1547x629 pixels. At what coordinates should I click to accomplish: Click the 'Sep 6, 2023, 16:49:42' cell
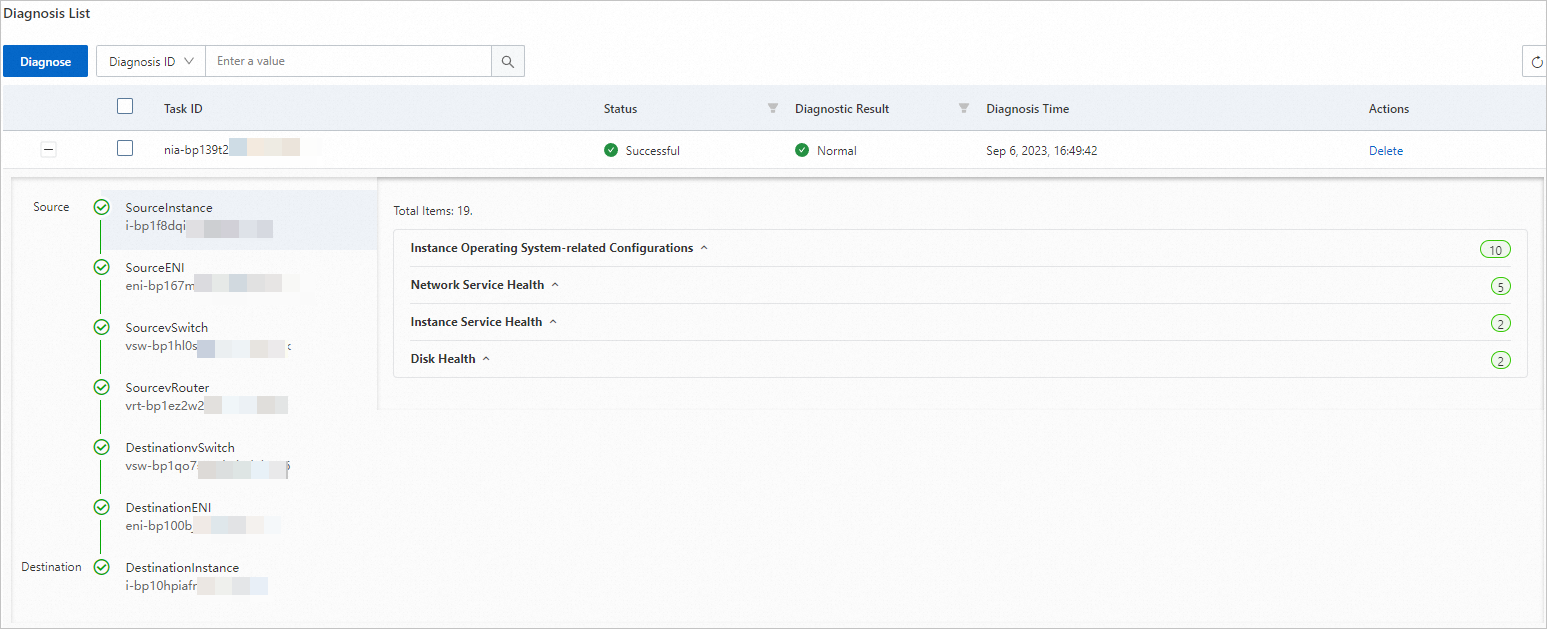(1042, 151)
